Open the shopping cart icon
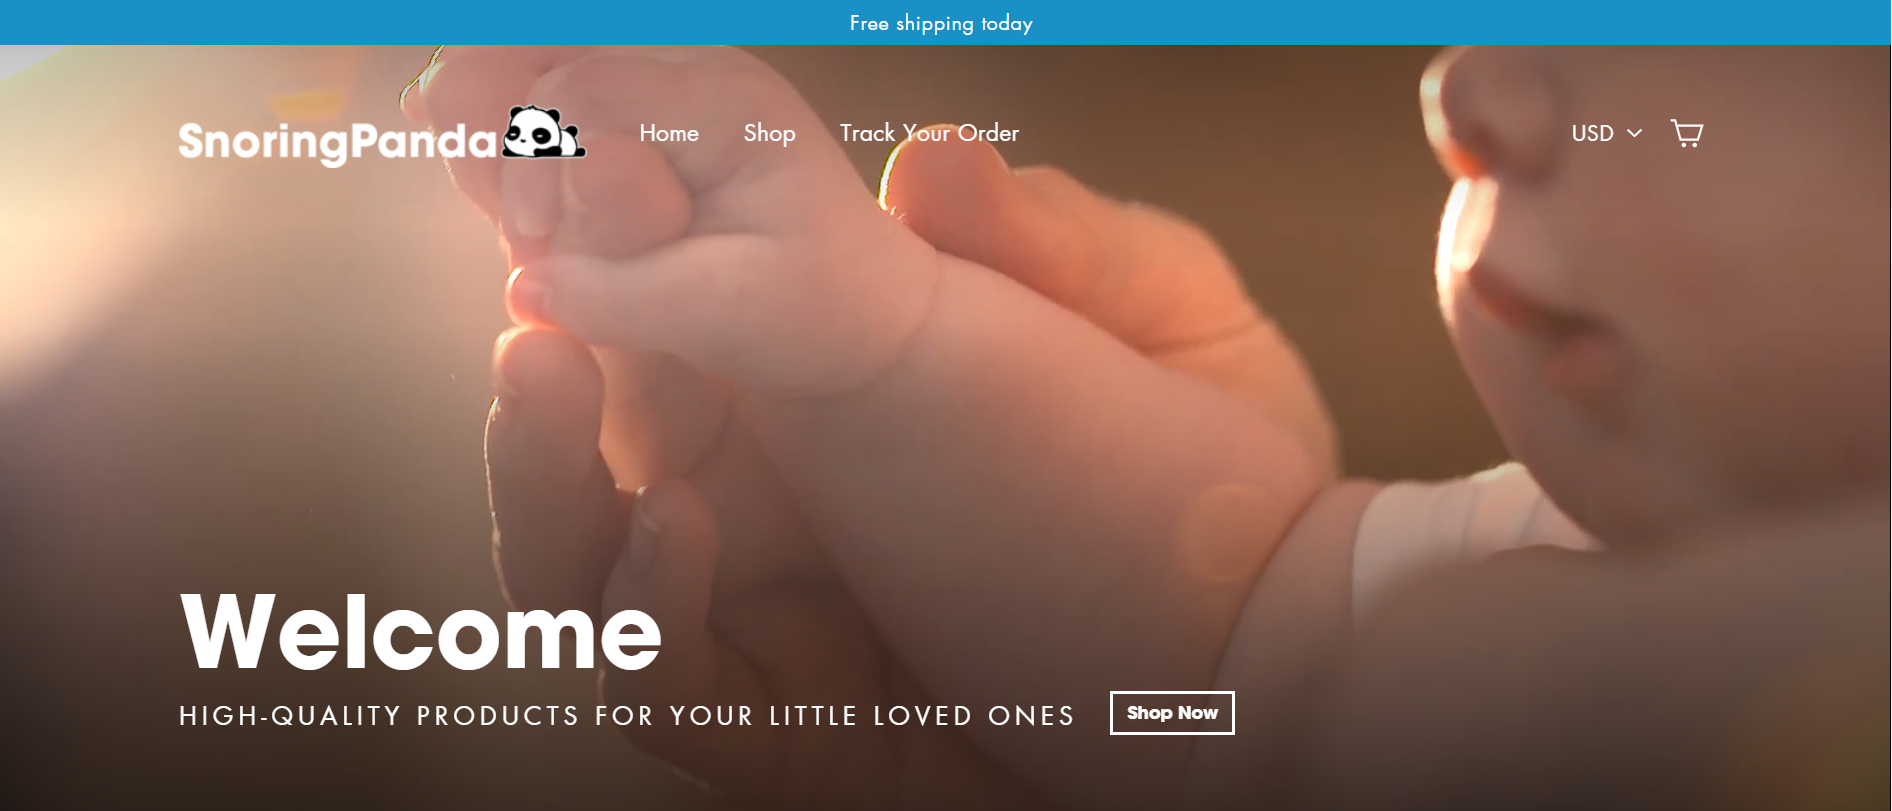 coord(1687,133)
